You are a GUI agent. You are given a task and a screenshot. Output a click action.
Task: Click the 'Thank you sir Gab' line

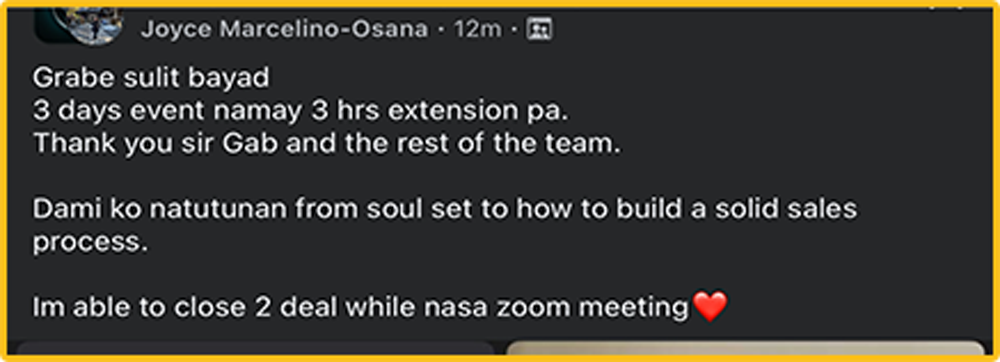(327, 144)
